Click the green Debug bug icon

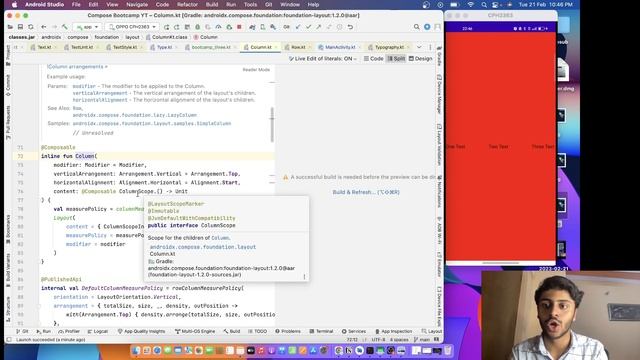pyautogui.click(x=198, y=27)
